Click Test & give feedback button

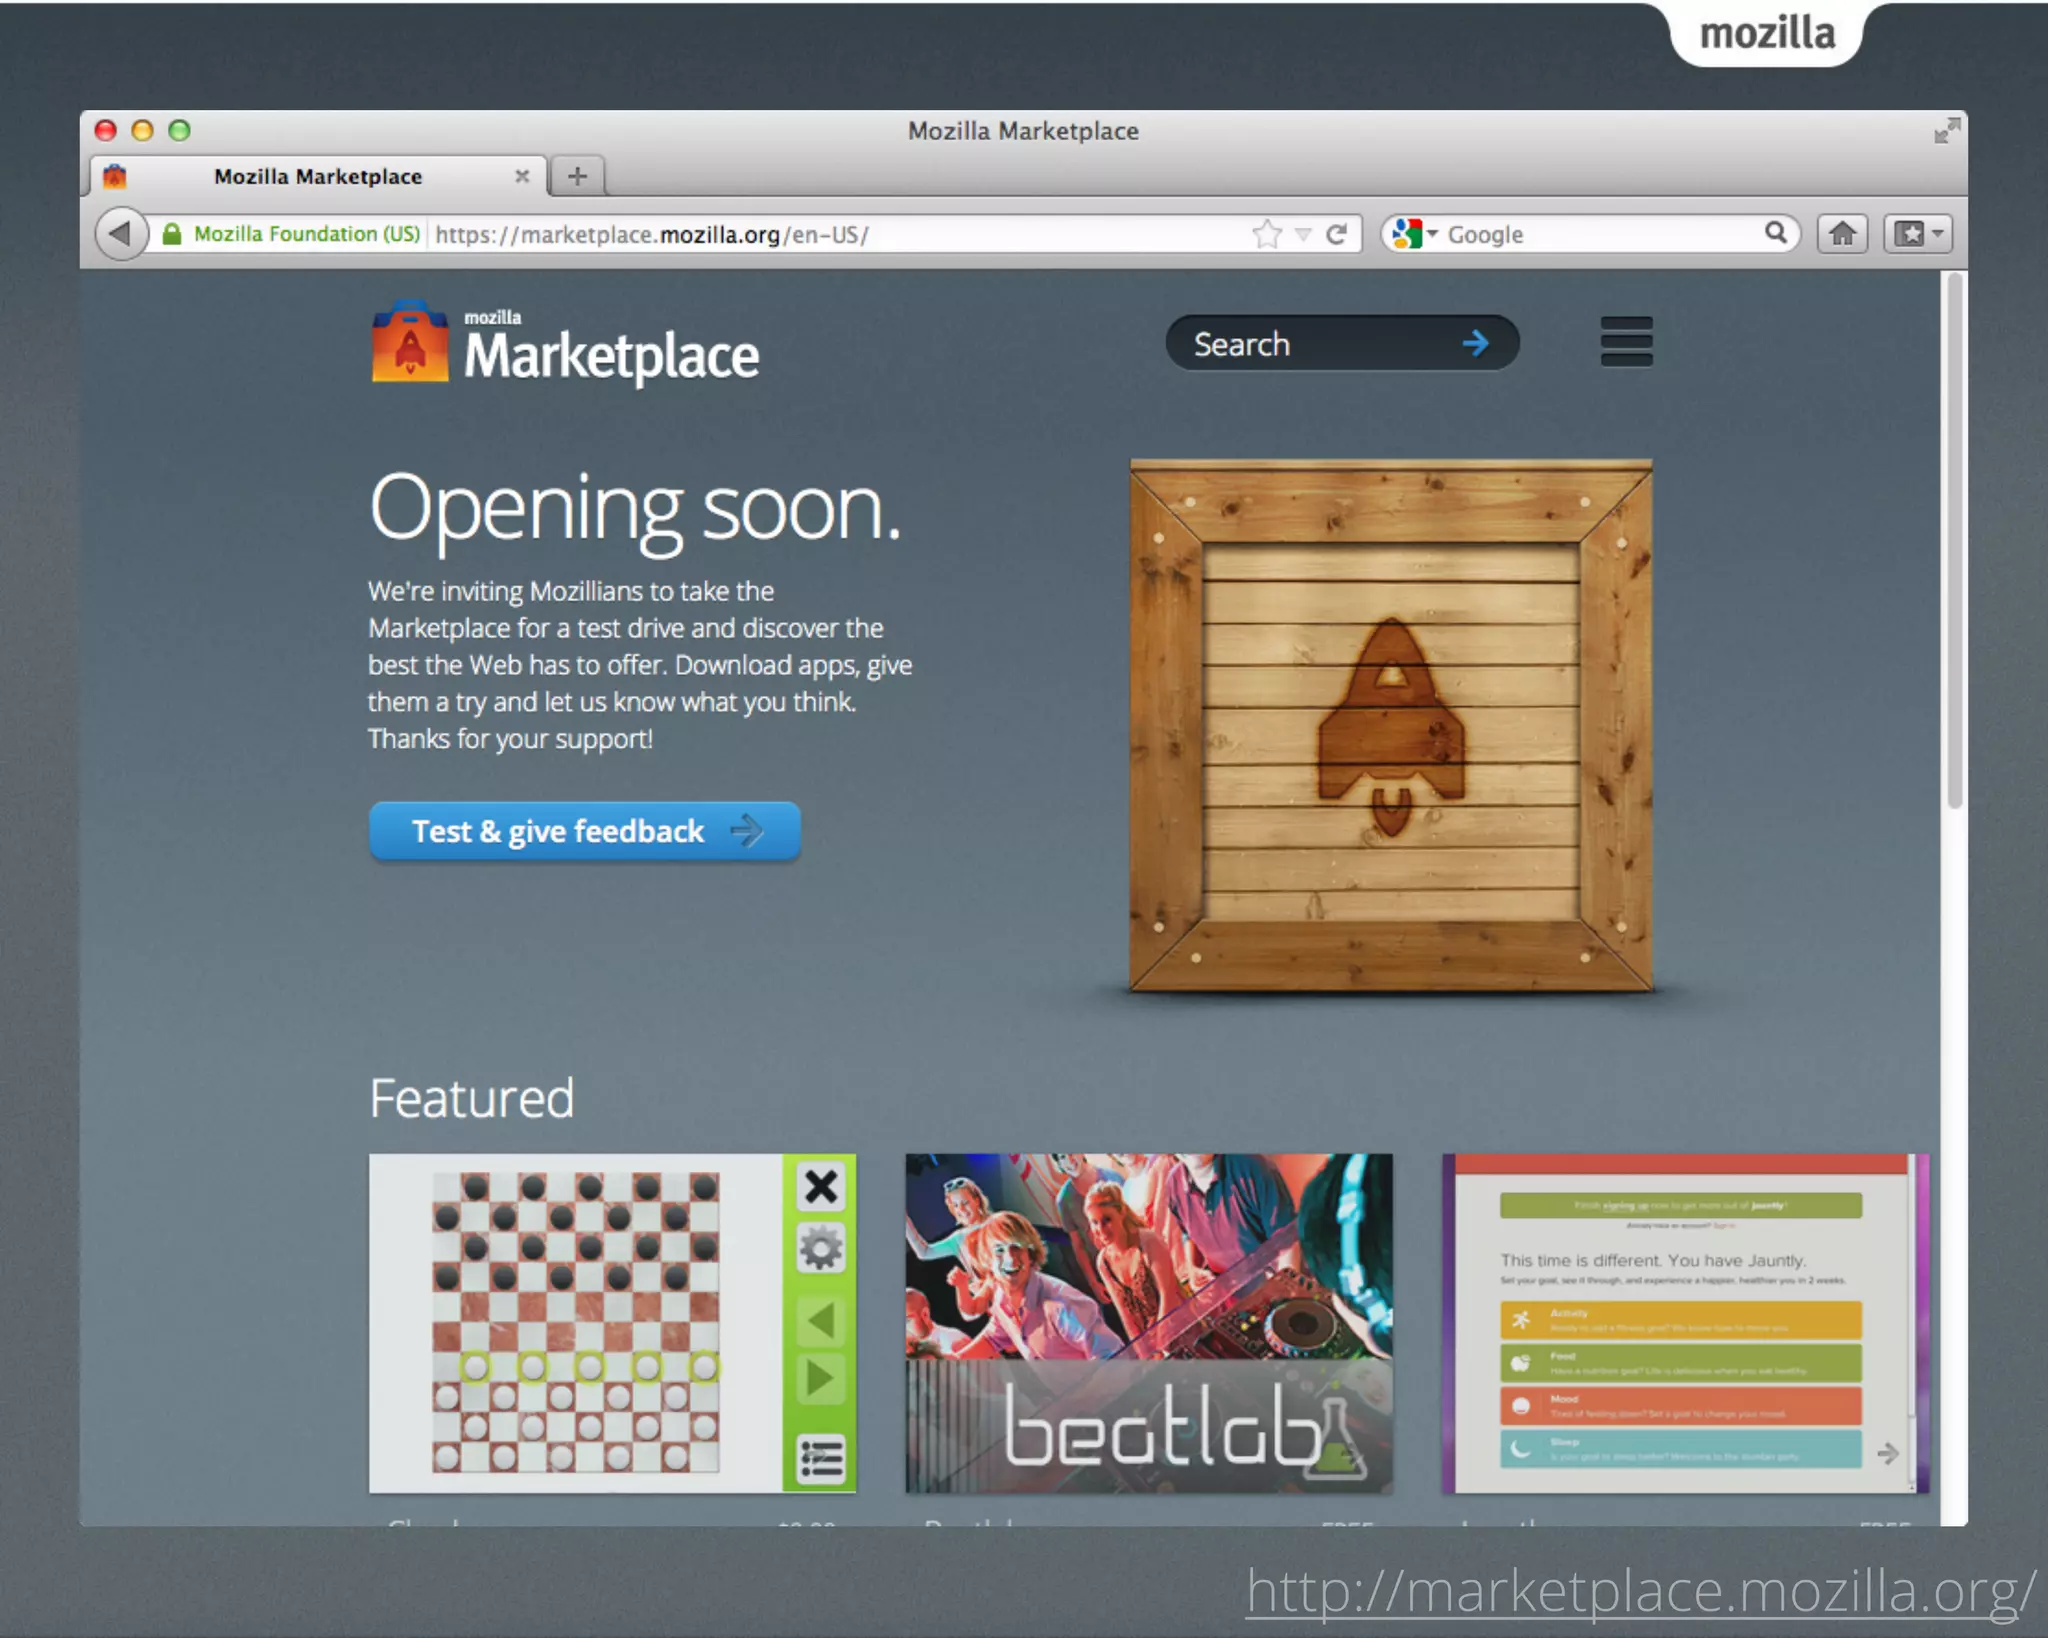point(585,831)
